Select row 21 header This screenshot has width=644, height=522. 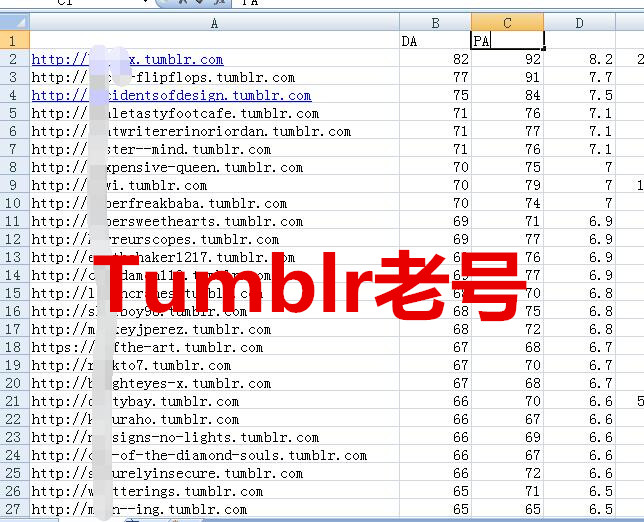click(x=15, y=401)
